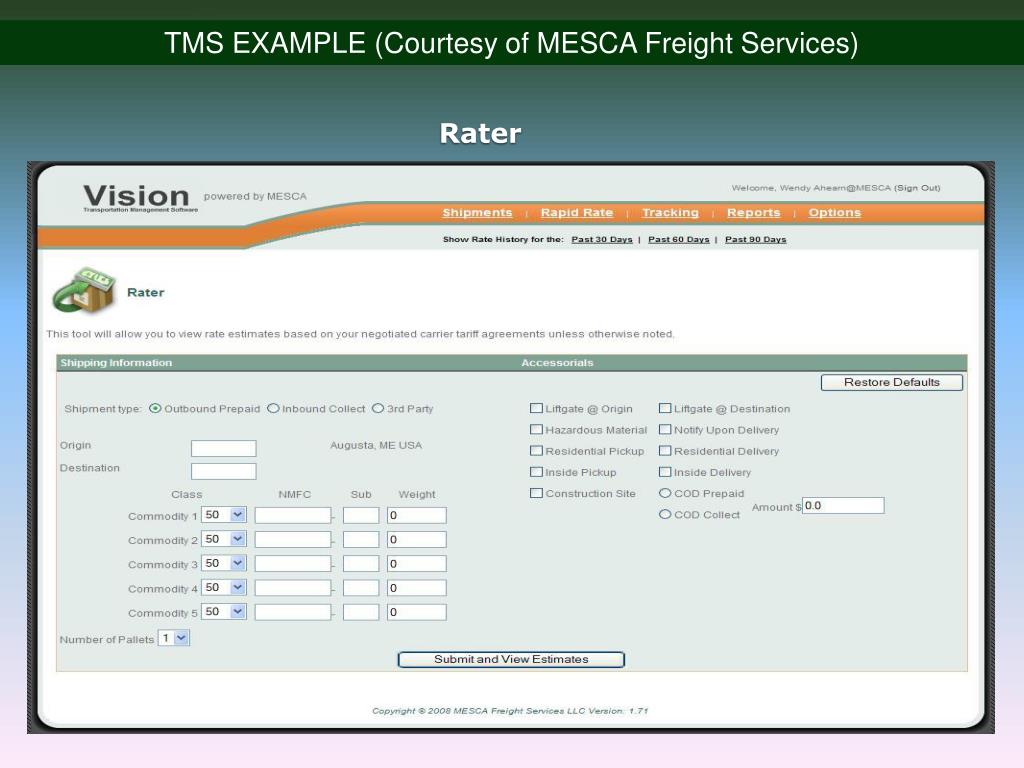Click Submit and View Estimates
This screenshot has width=1024, height=768.
[511, 660]
